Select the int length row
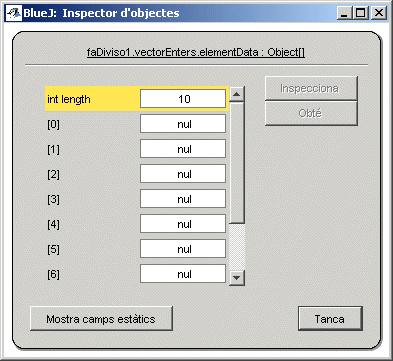This screenshot has width=393, height=361. click(x=137, y=99)
